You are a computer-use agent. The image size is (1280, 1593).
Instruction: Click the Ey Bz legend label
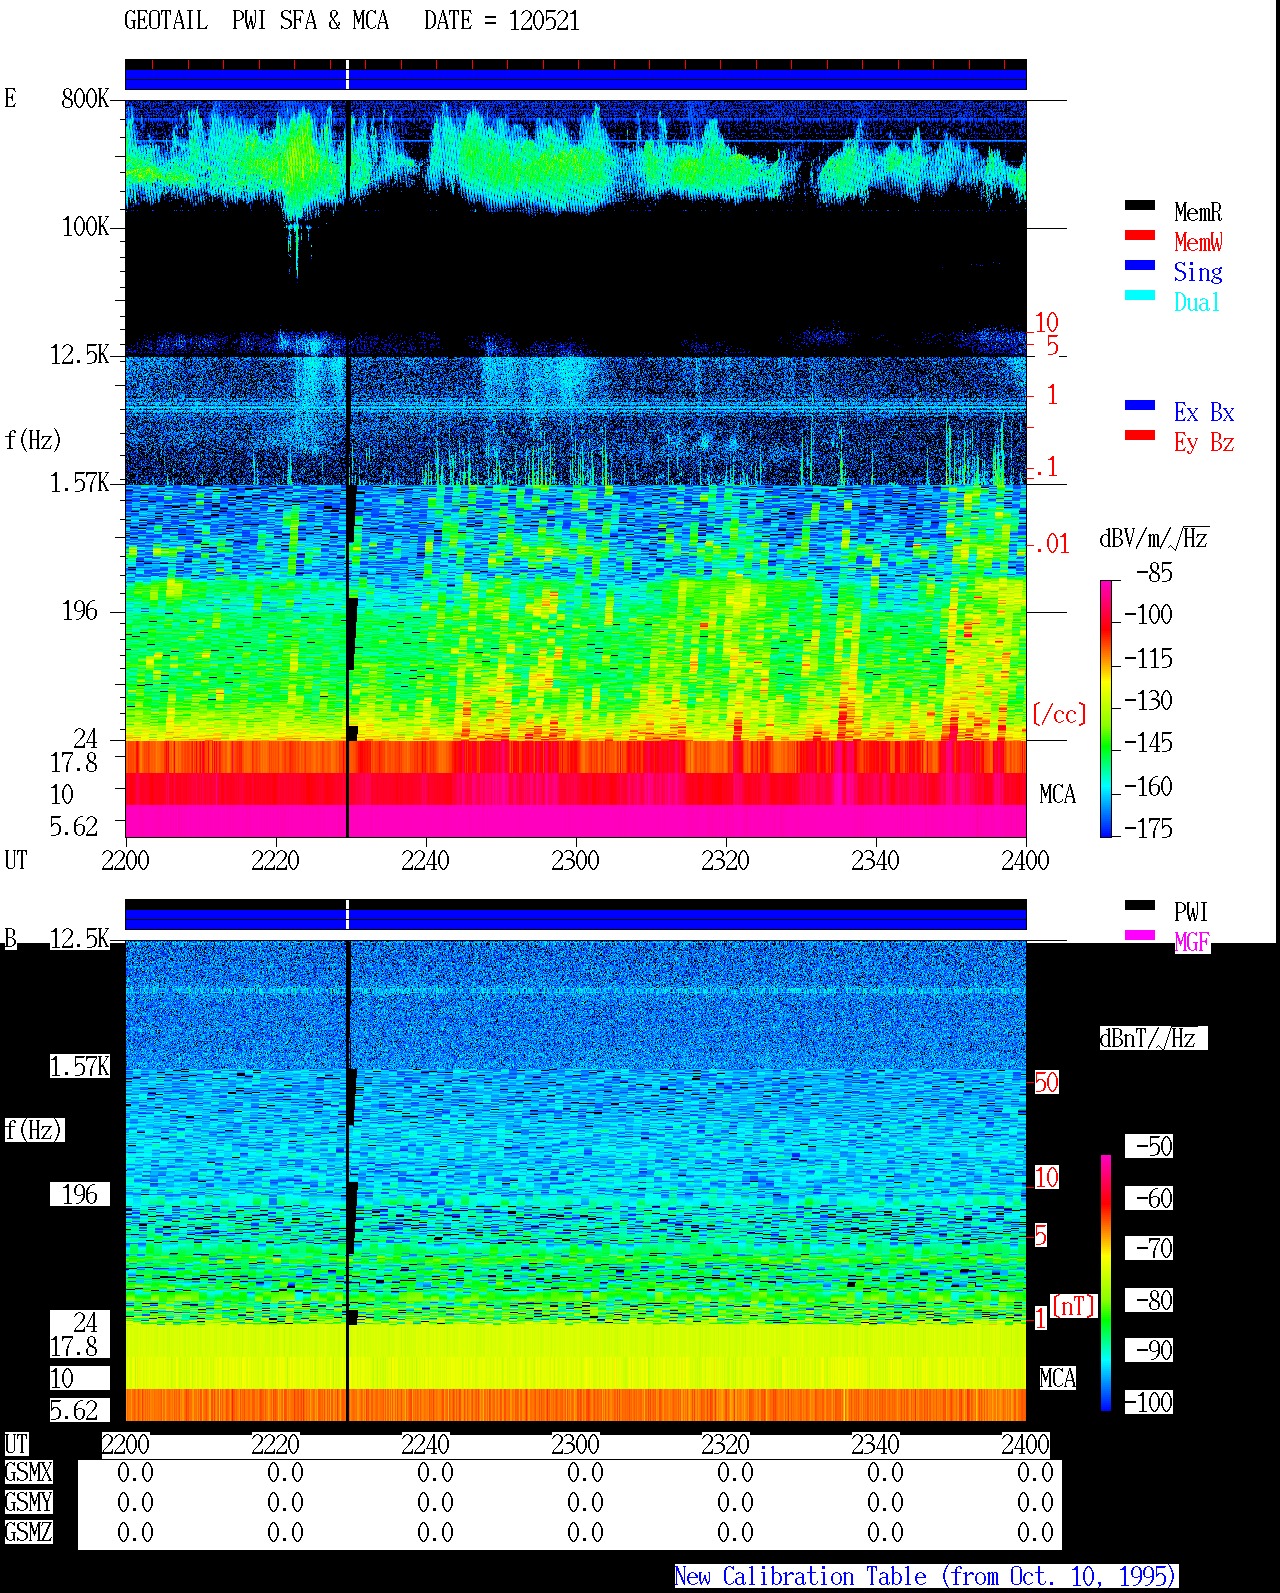pos(1204,442)
